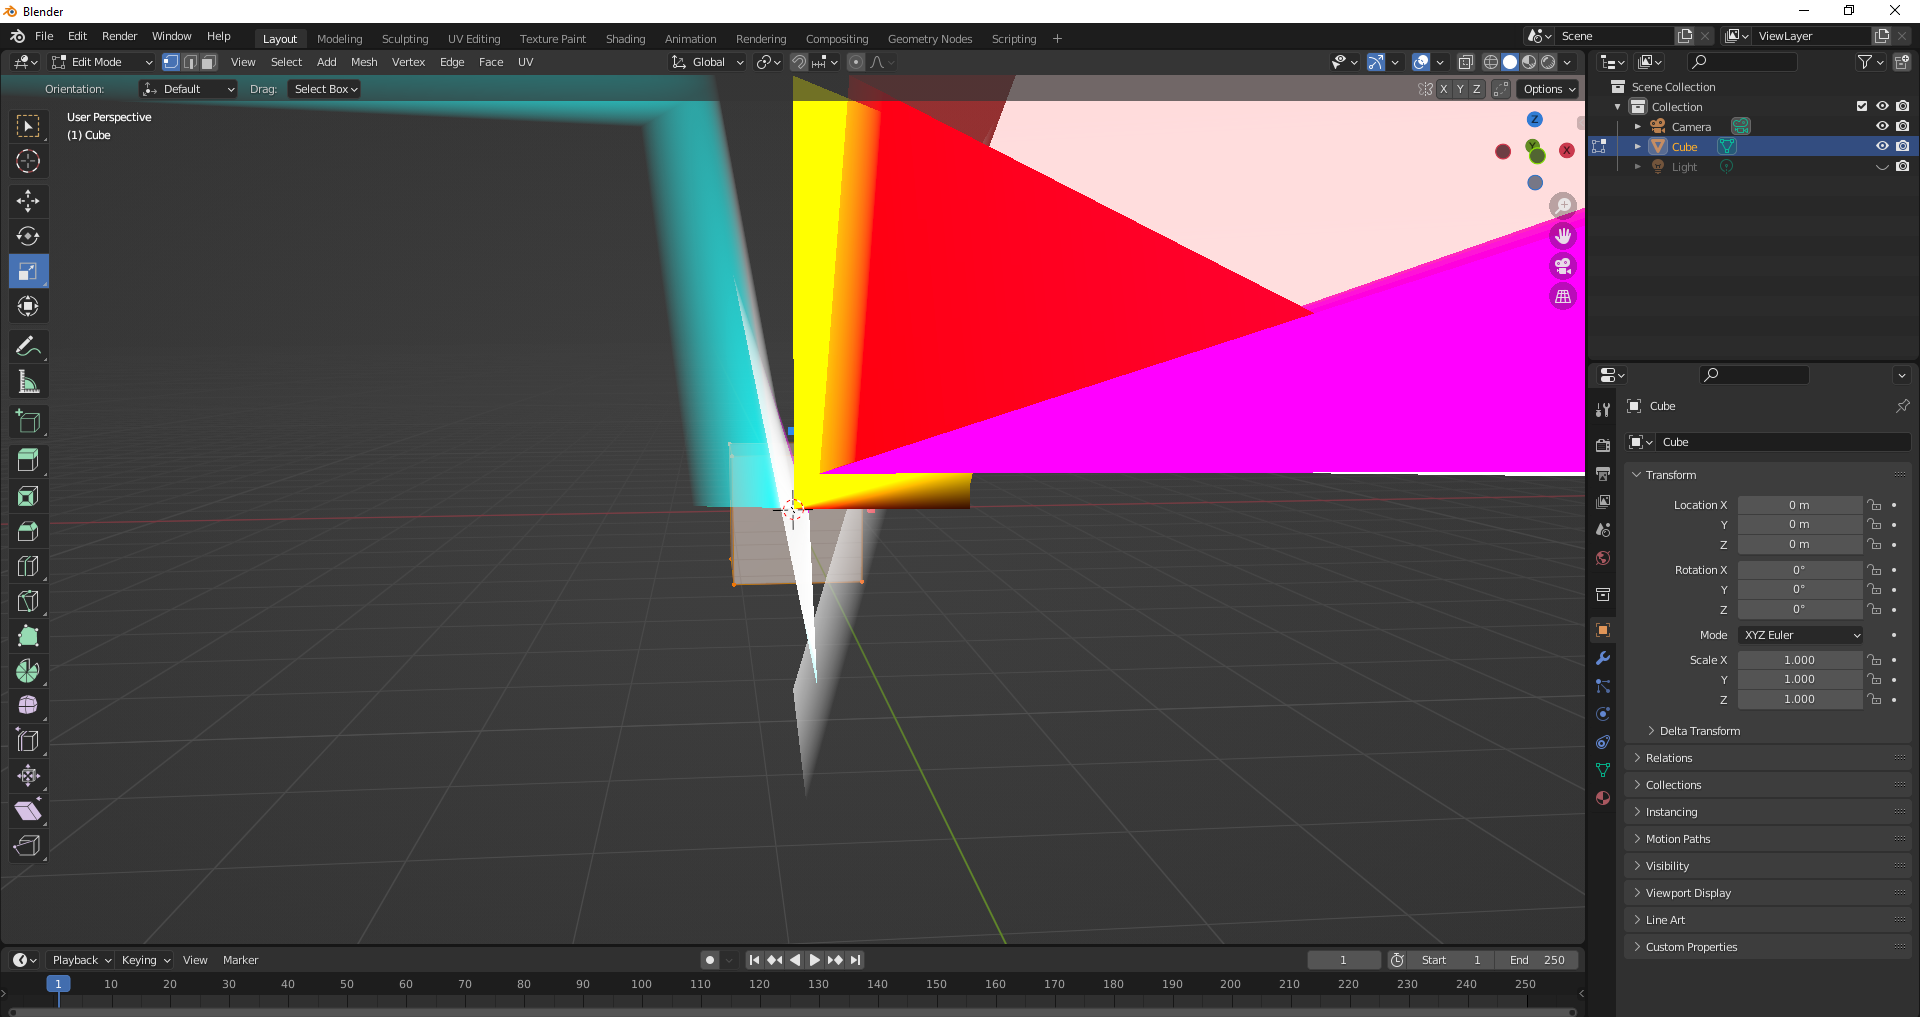Open the Render menu

click(120, 36)
